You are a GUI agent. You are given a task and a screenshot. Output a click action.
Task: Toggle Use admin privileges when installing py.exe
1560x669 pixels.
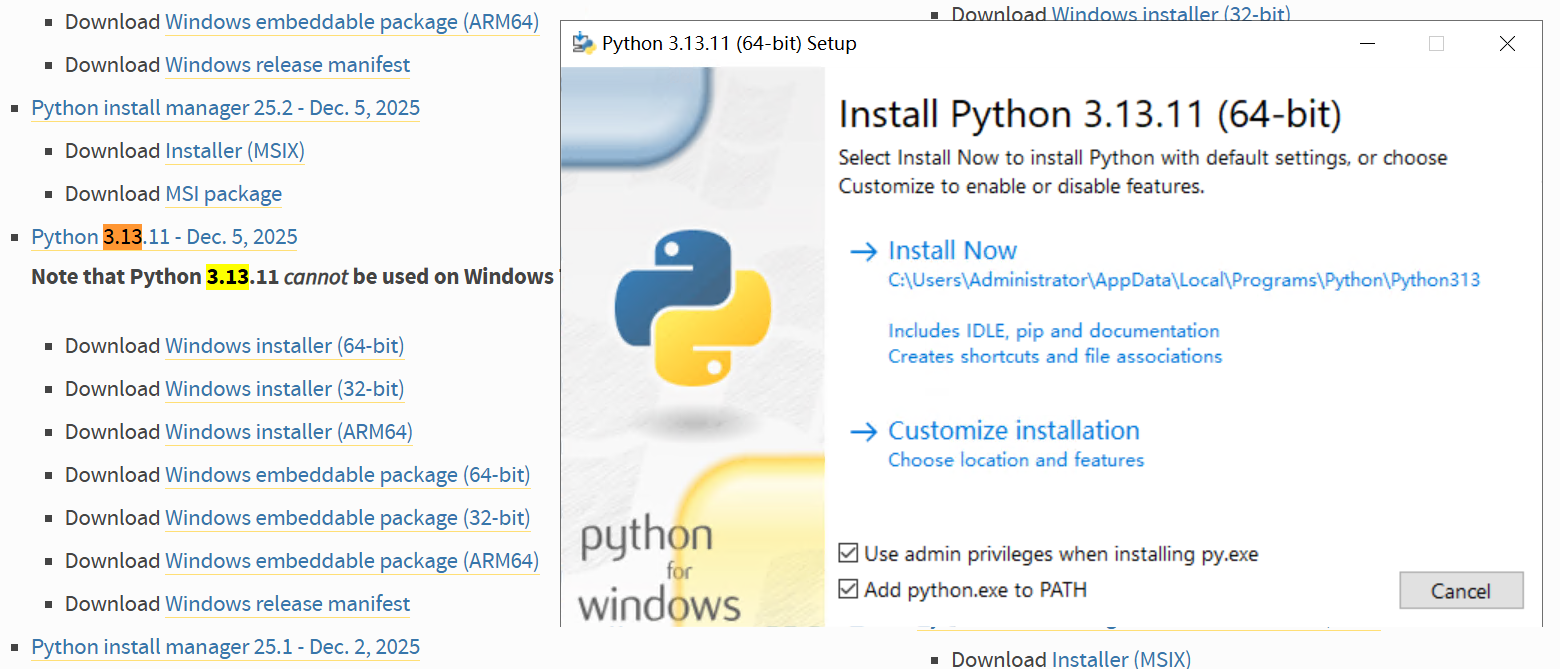coord(849,553)
